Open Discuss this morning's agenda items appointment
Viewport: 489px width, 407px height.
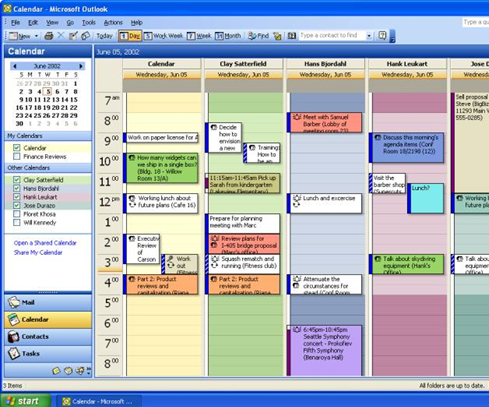(407, 148)
